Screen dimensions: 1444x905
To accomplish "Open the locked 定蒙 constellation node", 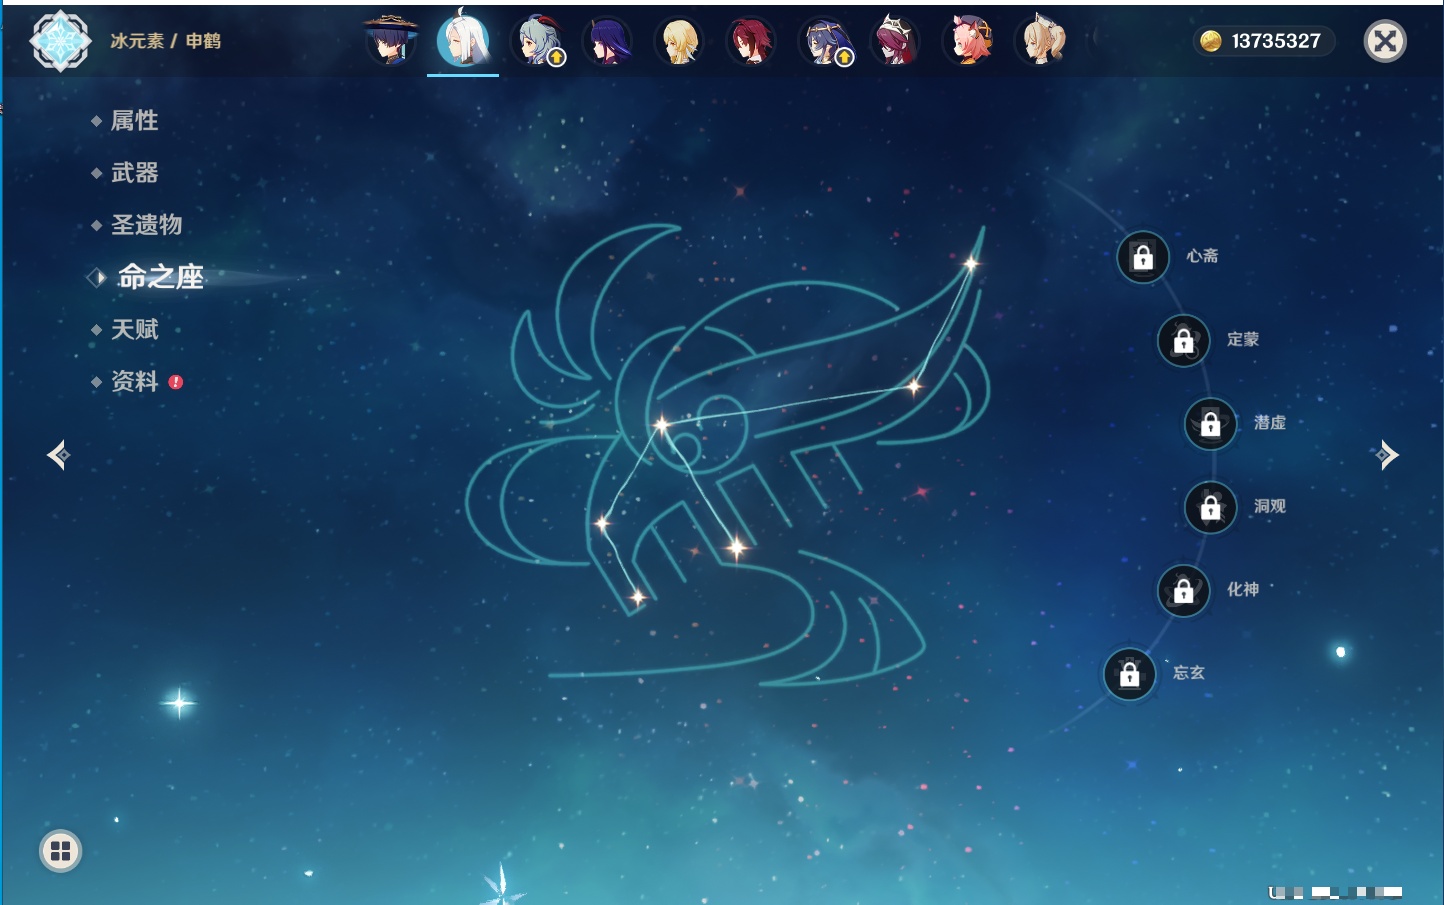I will click(1184, 341).
